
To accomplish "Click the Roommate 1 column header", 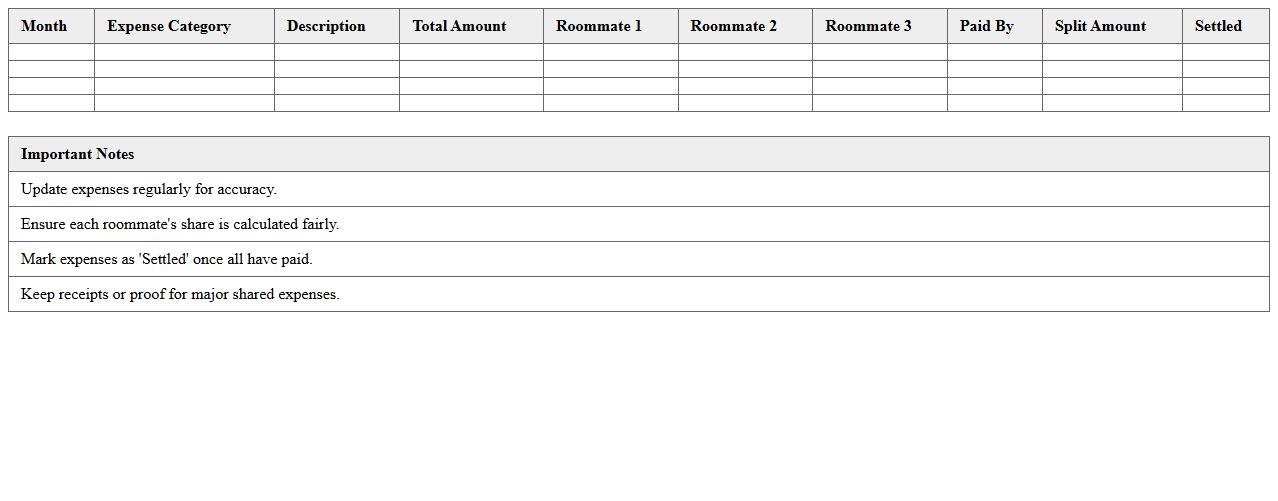I will [x=599, y=26].
